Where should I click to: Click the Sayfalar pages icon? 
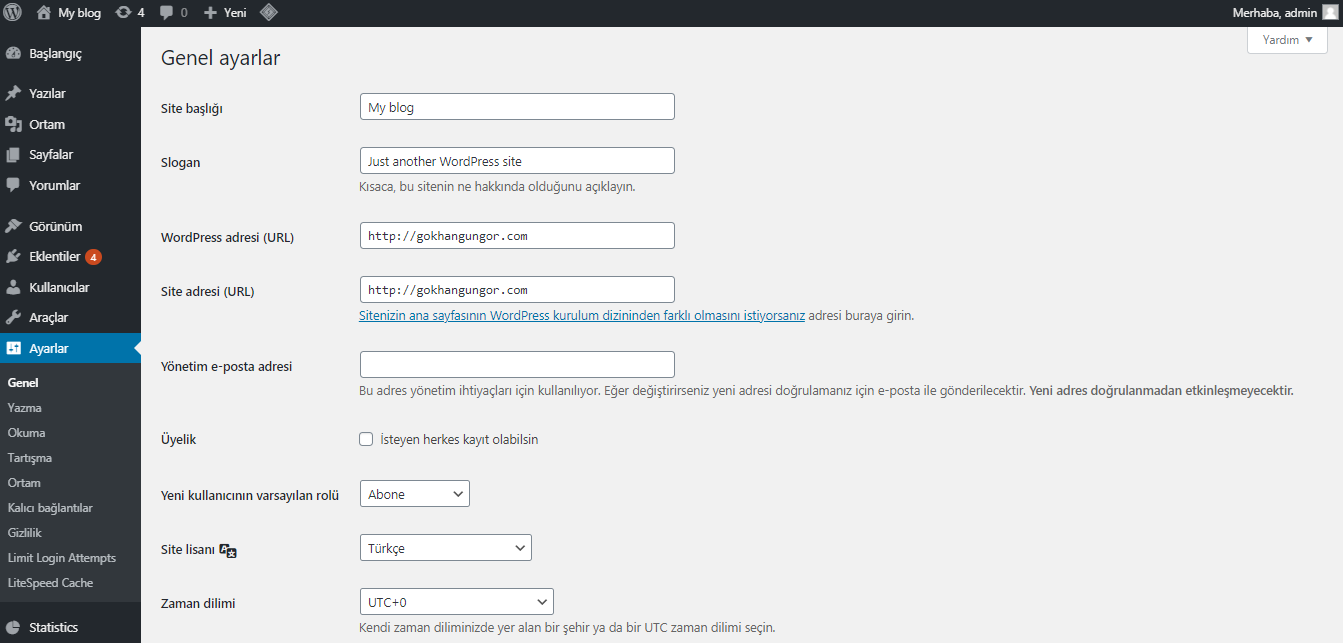13,155
